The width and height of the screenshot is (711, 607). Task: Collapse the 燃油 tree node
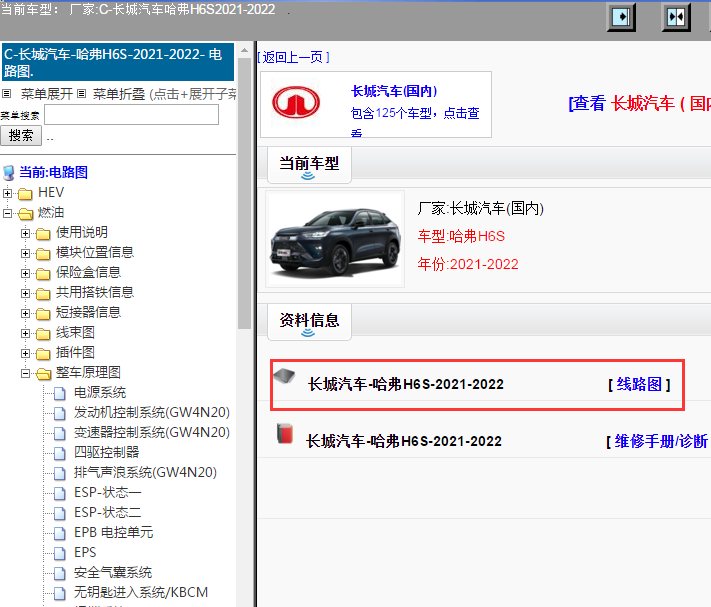7,213
